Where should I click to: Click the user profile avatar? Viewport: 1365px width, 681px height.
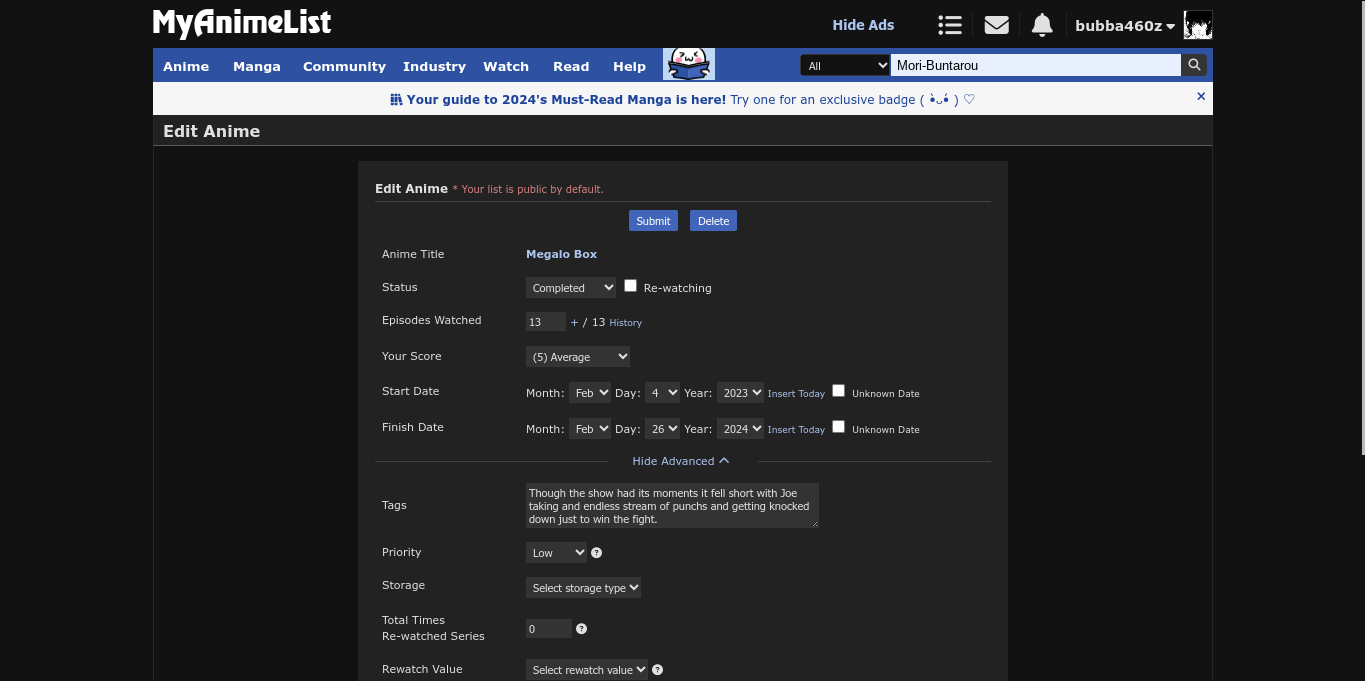click(x=1197, y=25)
